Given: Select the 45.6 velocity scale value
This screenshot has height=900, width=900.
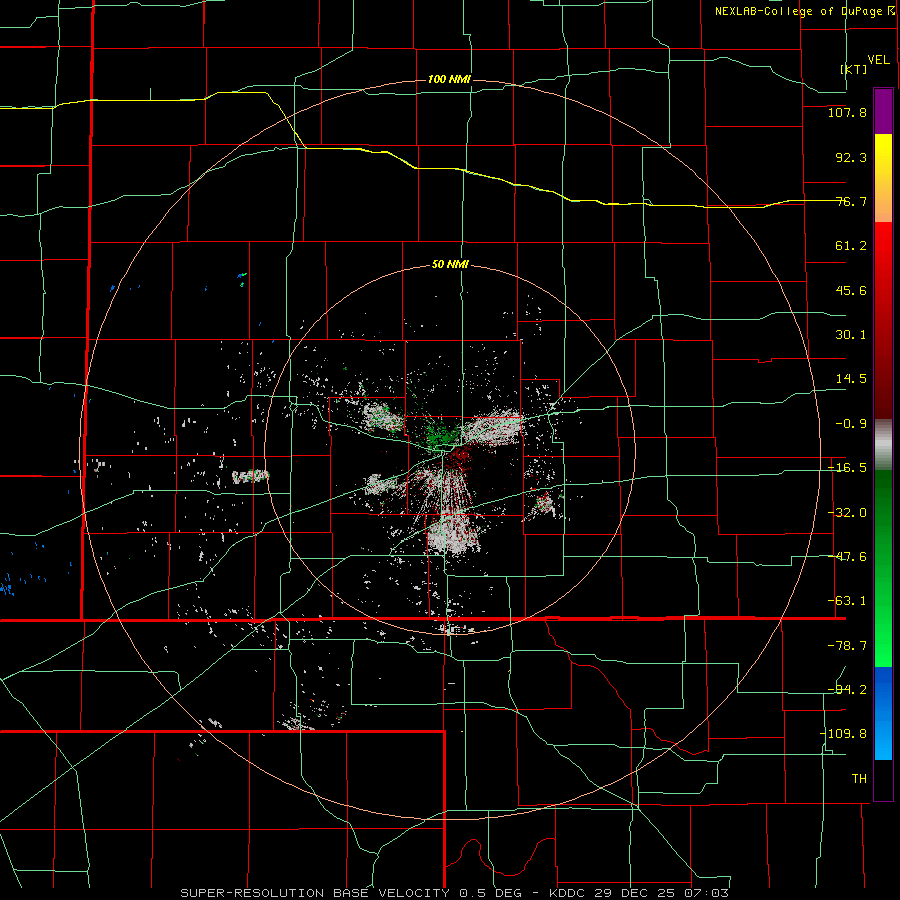Looking at the screenshot, I should [851, 290].
